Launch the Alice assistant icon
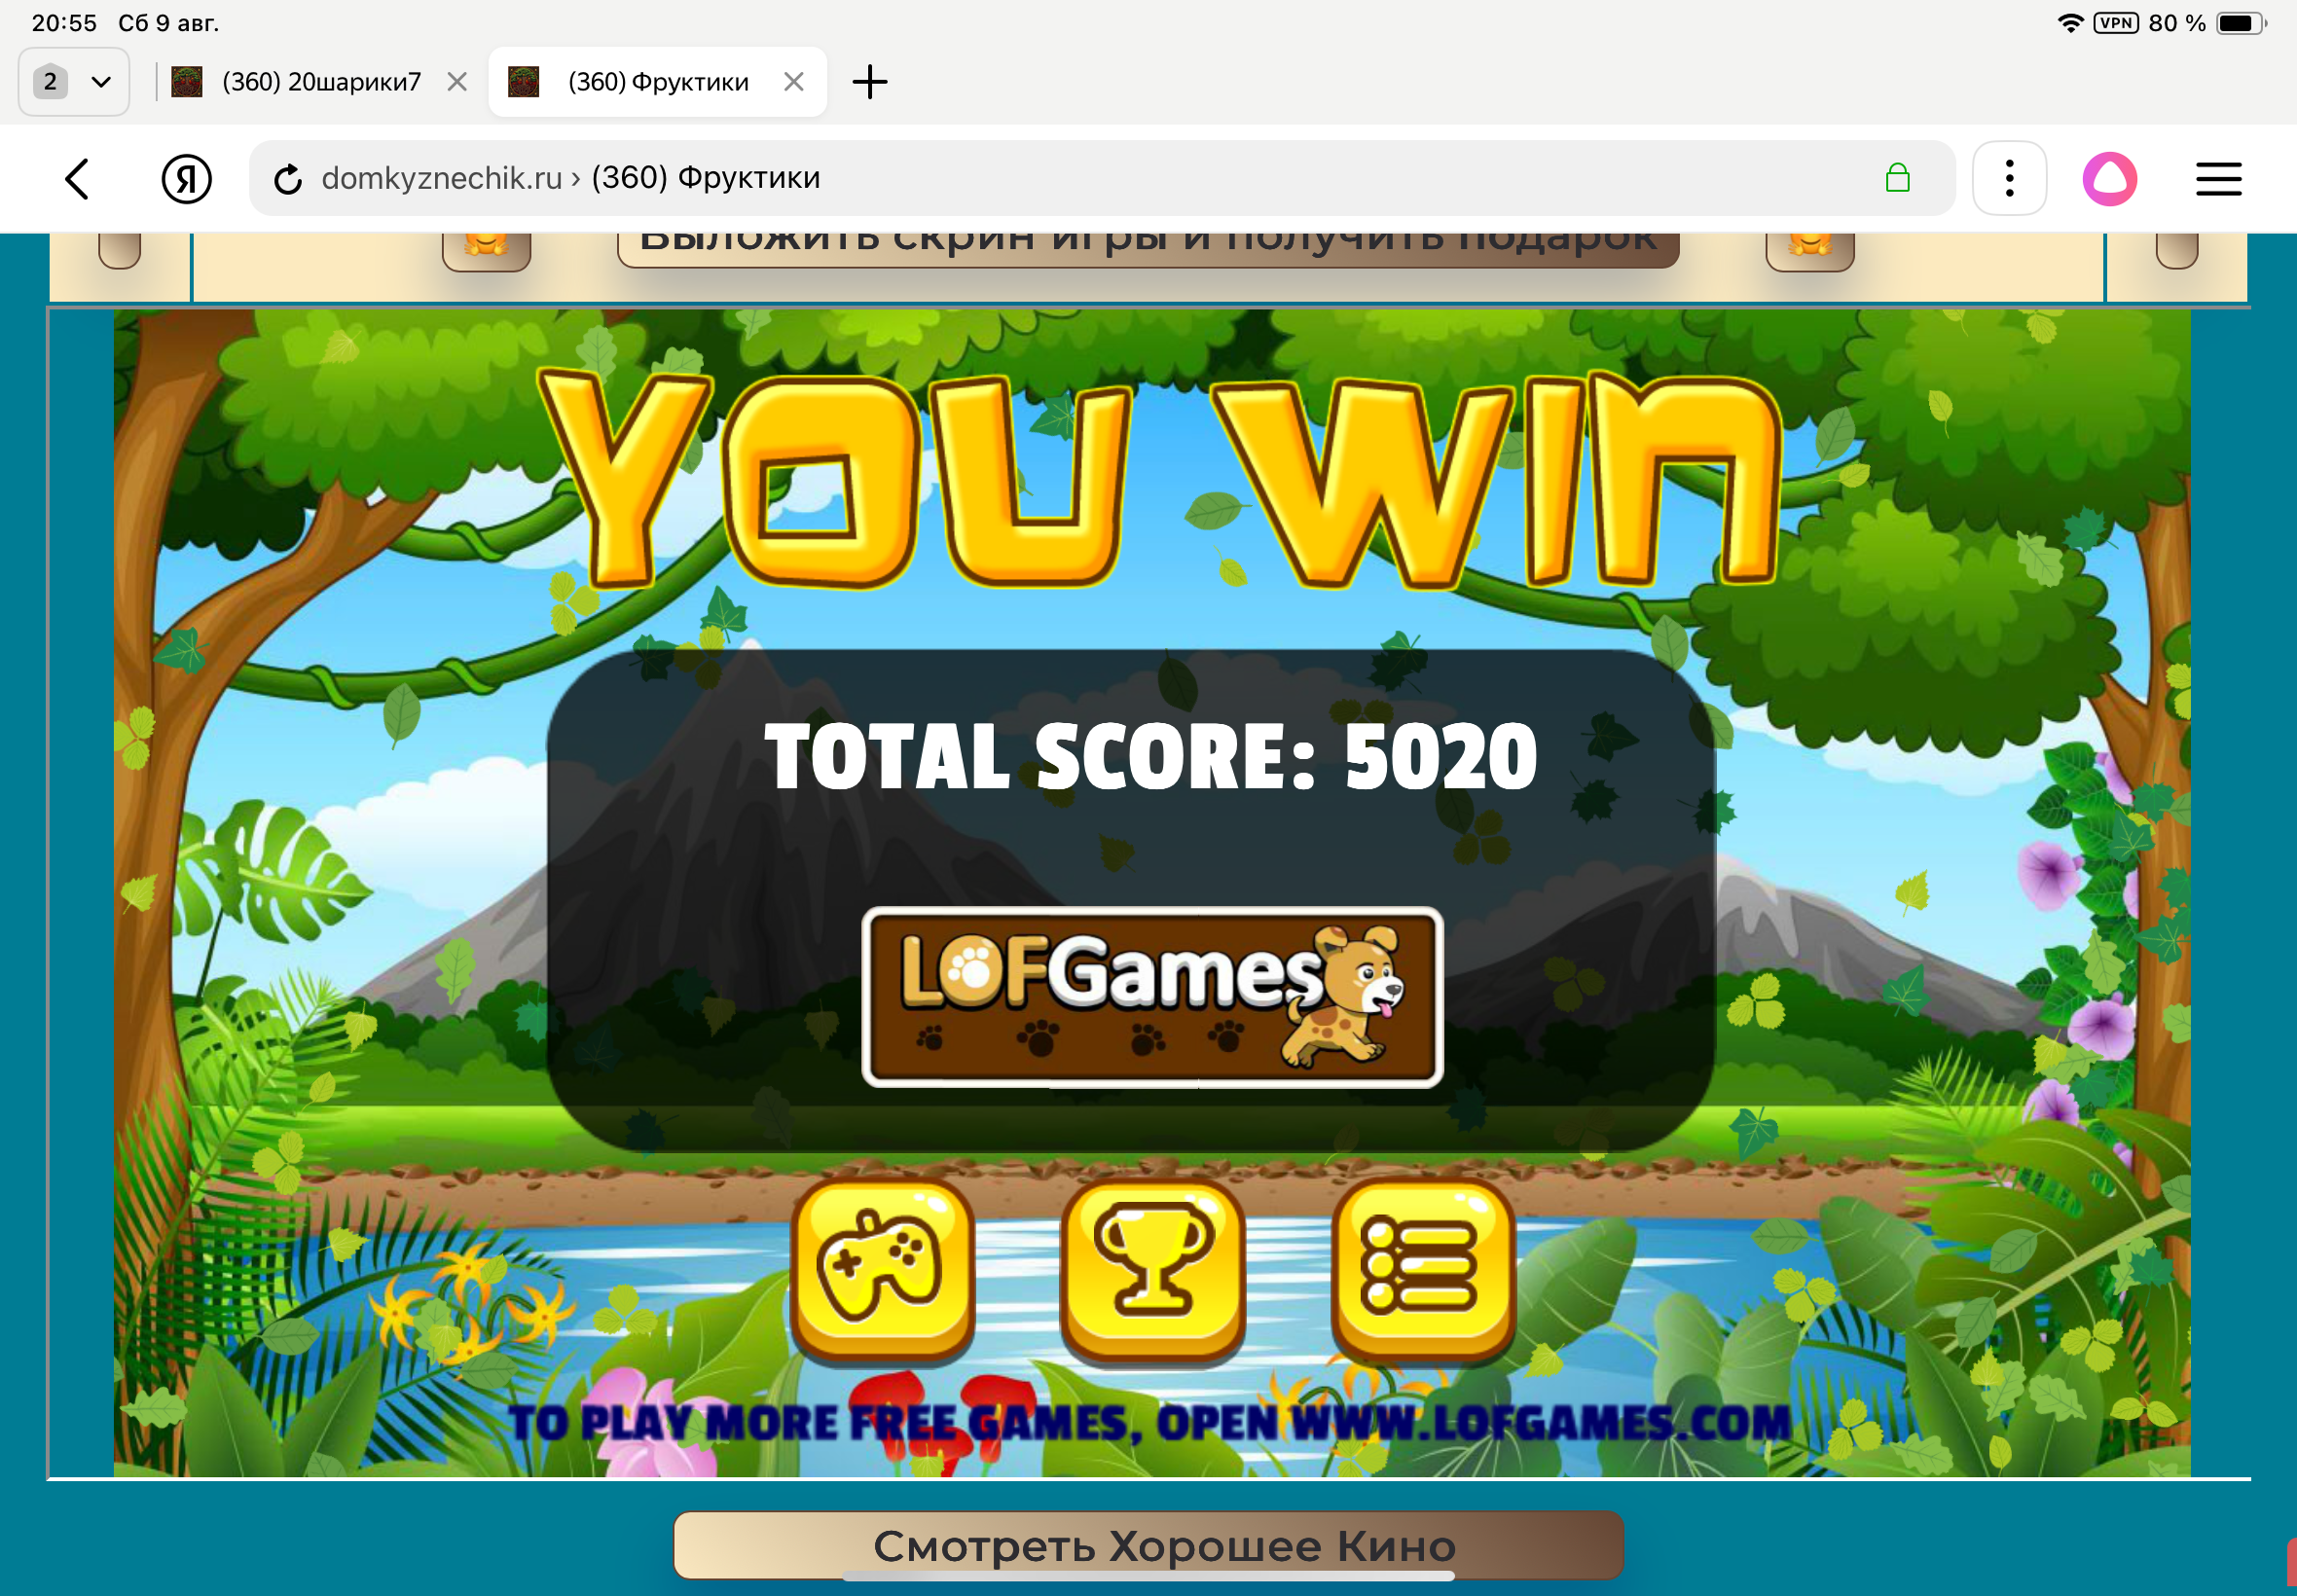The height and width of the screenshot is (1596, 2297). (x=2110, y=179)
